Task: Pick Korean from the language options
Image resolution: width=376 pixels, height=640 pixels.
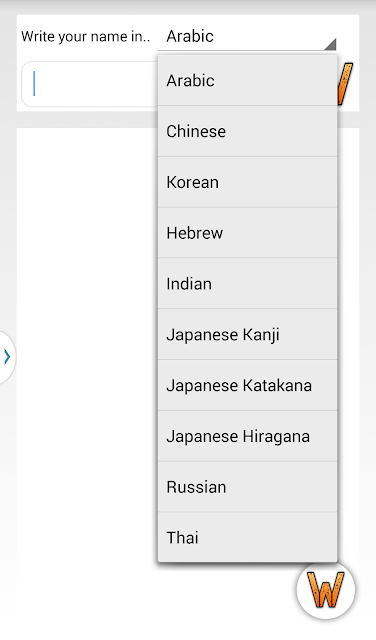Action: (247, 182)
